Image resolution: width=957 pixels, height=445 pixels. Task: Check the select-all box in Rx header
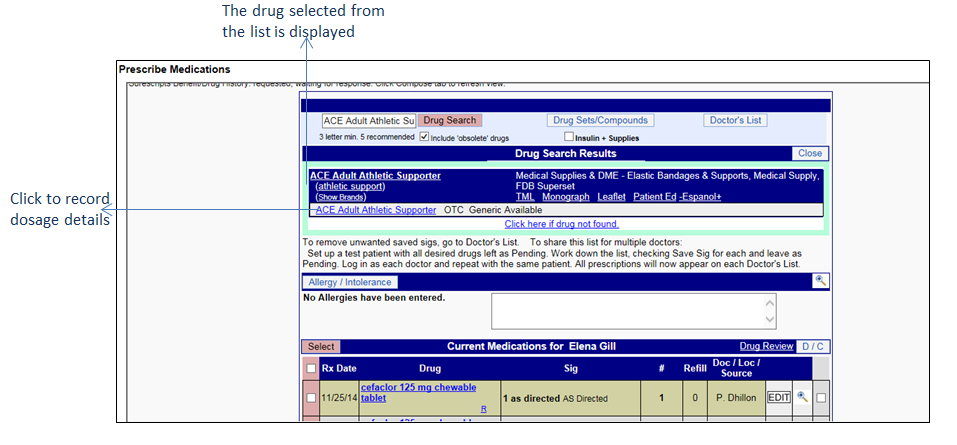click(311, 369)
